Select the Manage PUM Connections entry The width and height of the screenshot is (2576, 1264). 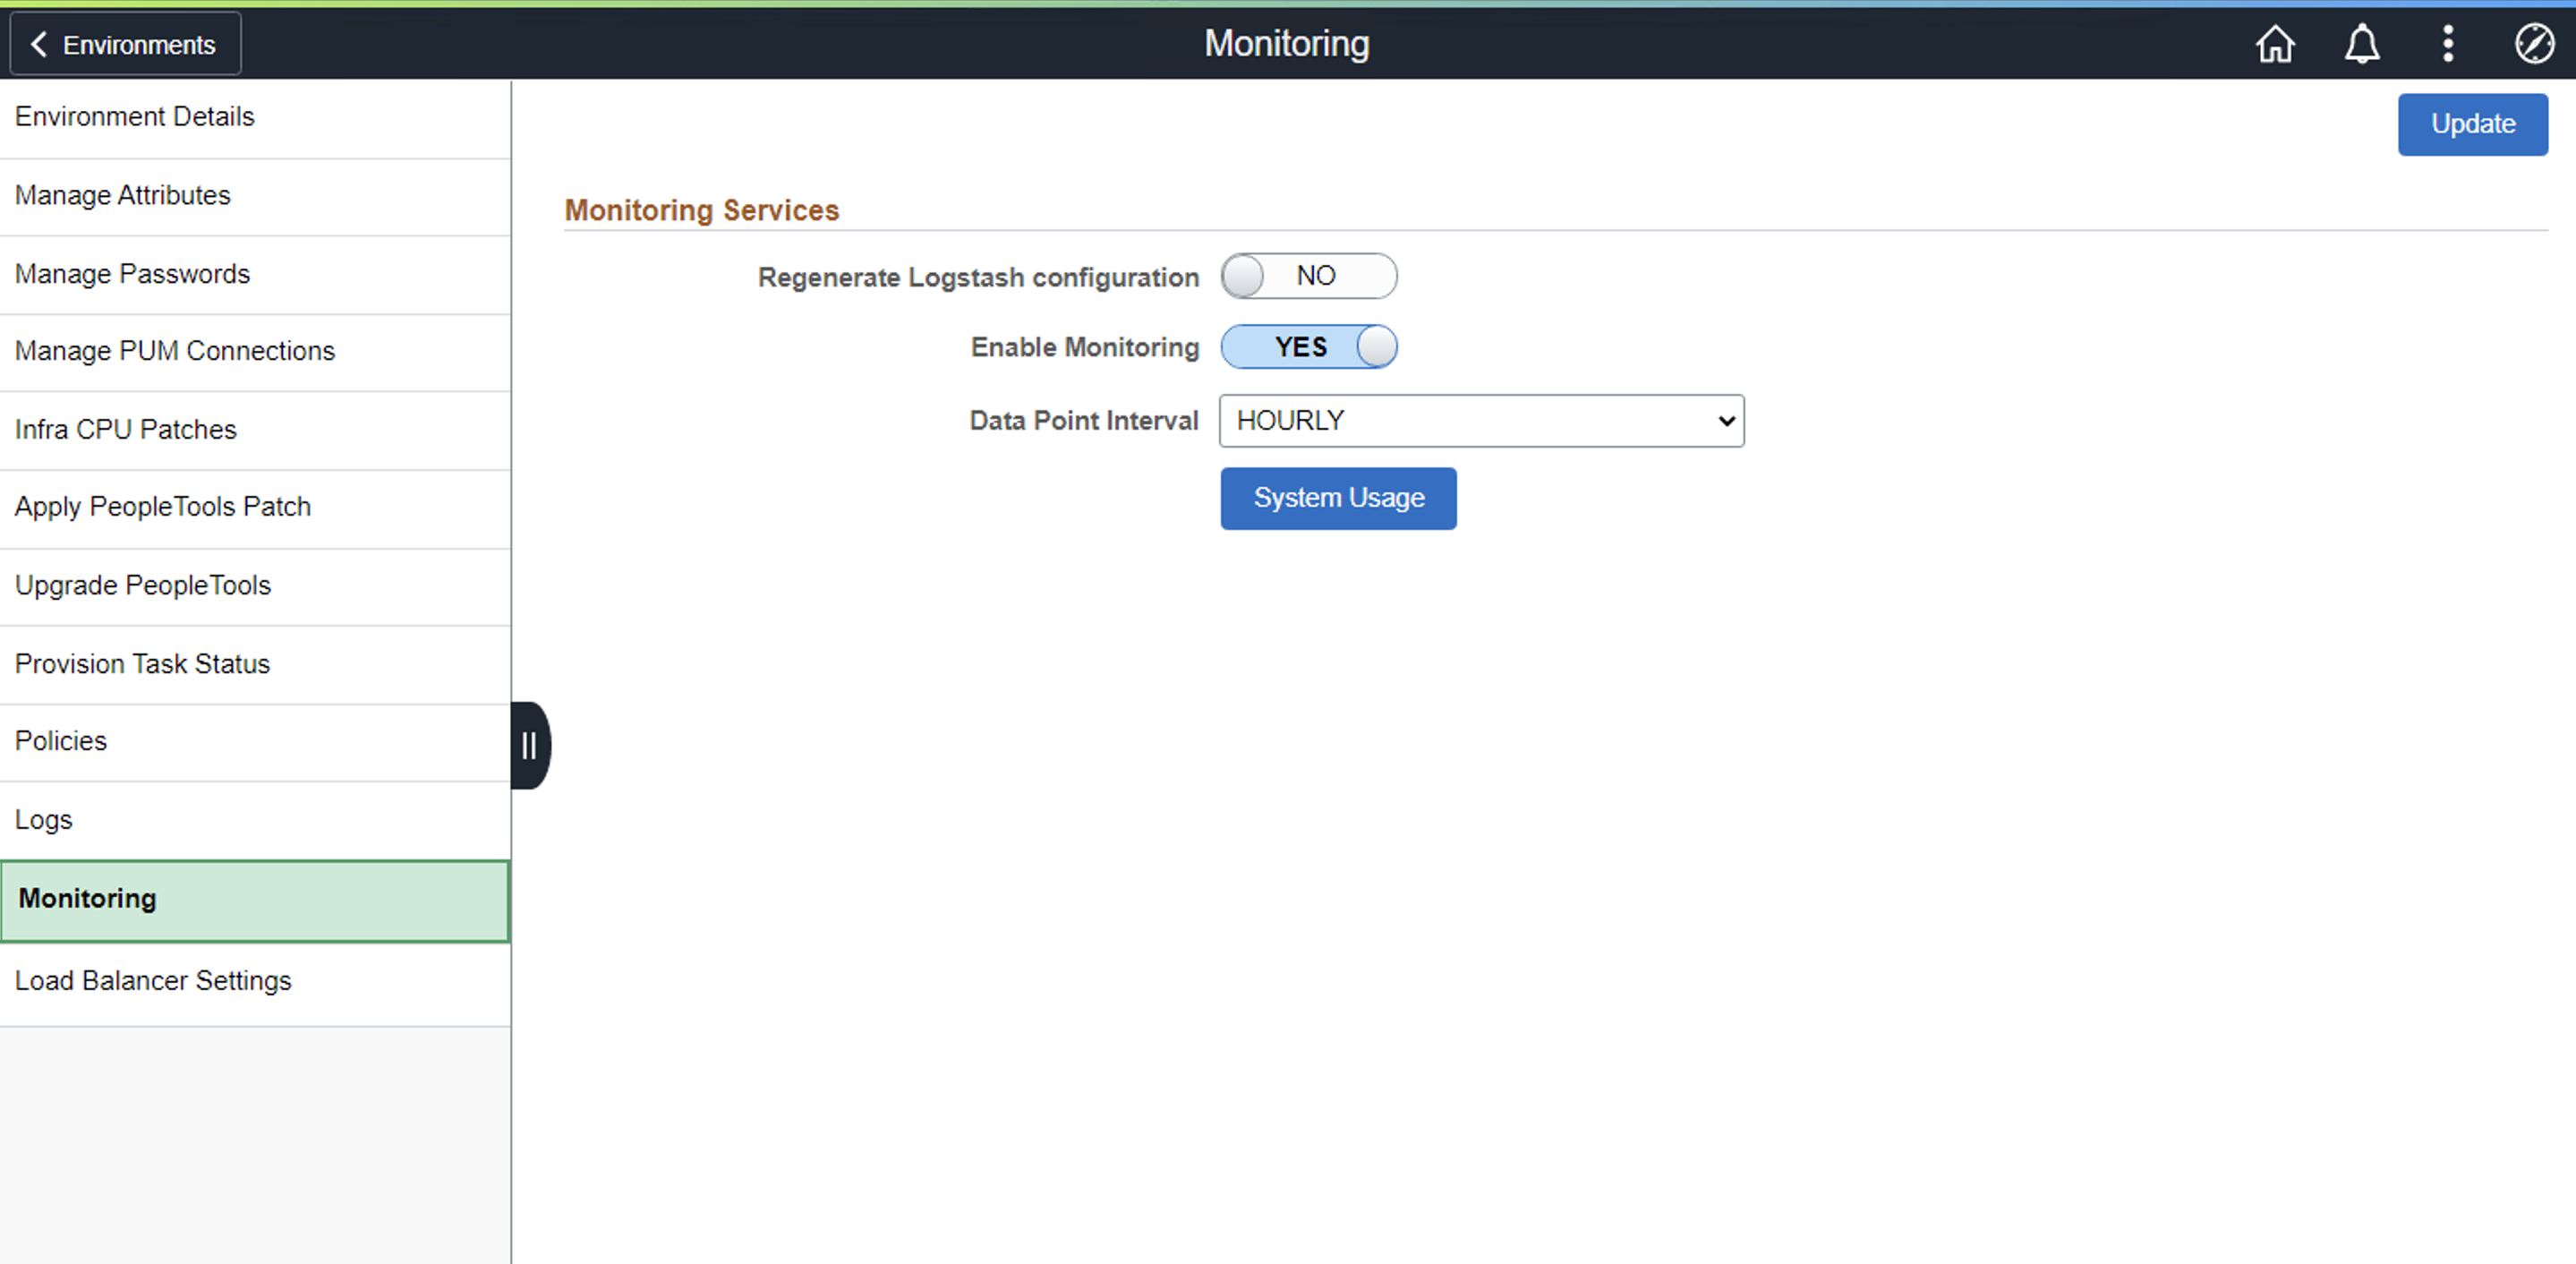pos(174,350)
